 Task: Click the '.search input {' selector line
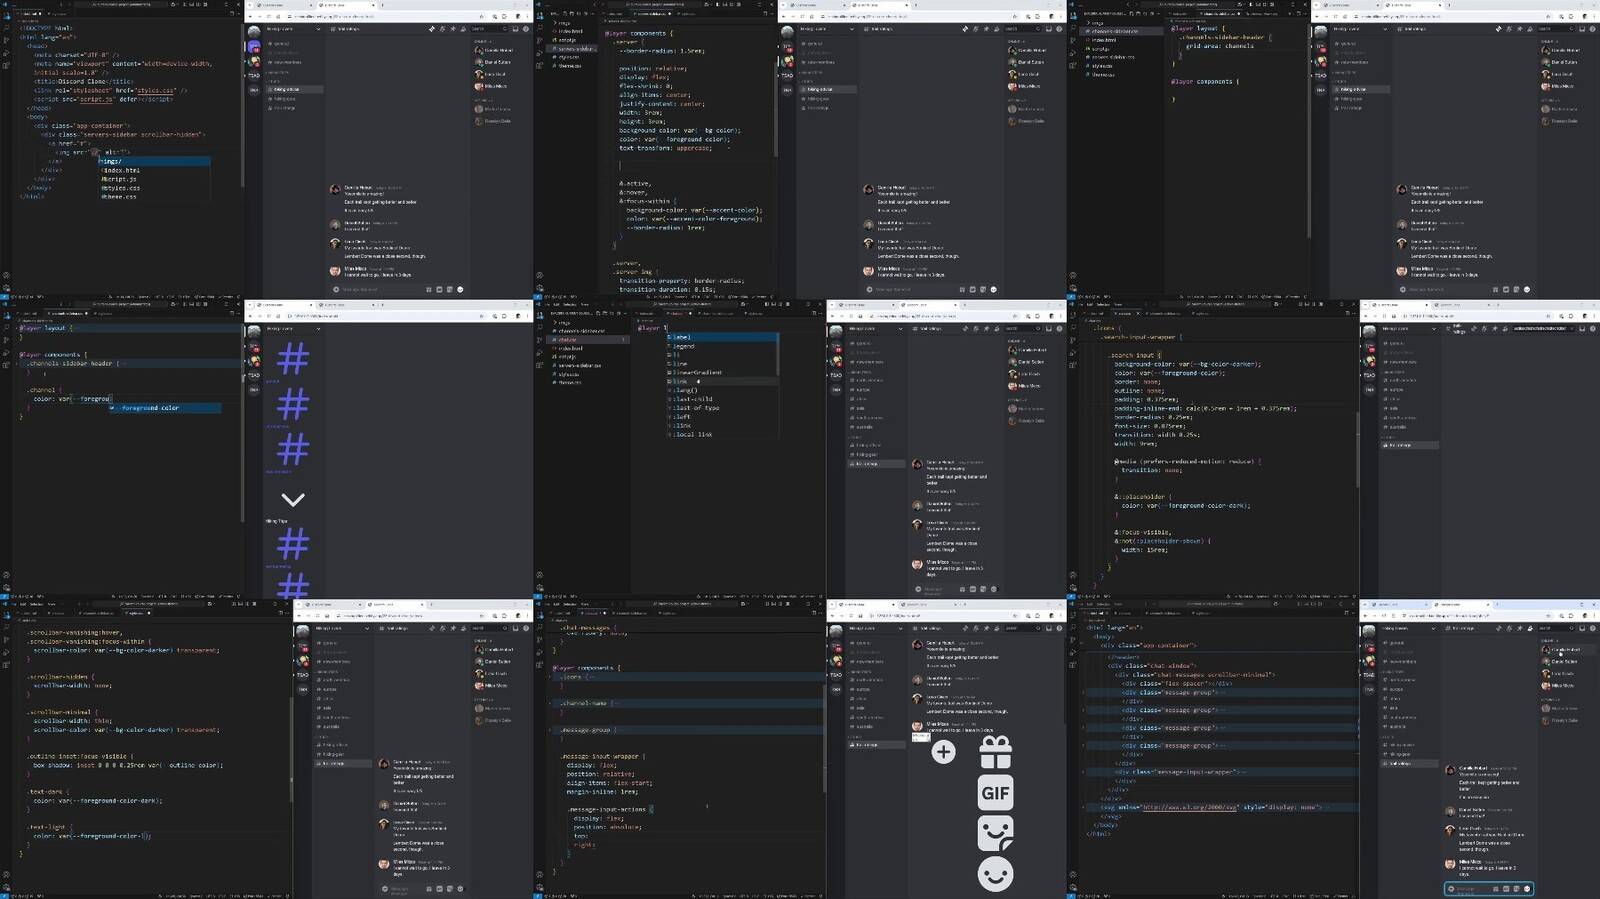coord(1136,355)
